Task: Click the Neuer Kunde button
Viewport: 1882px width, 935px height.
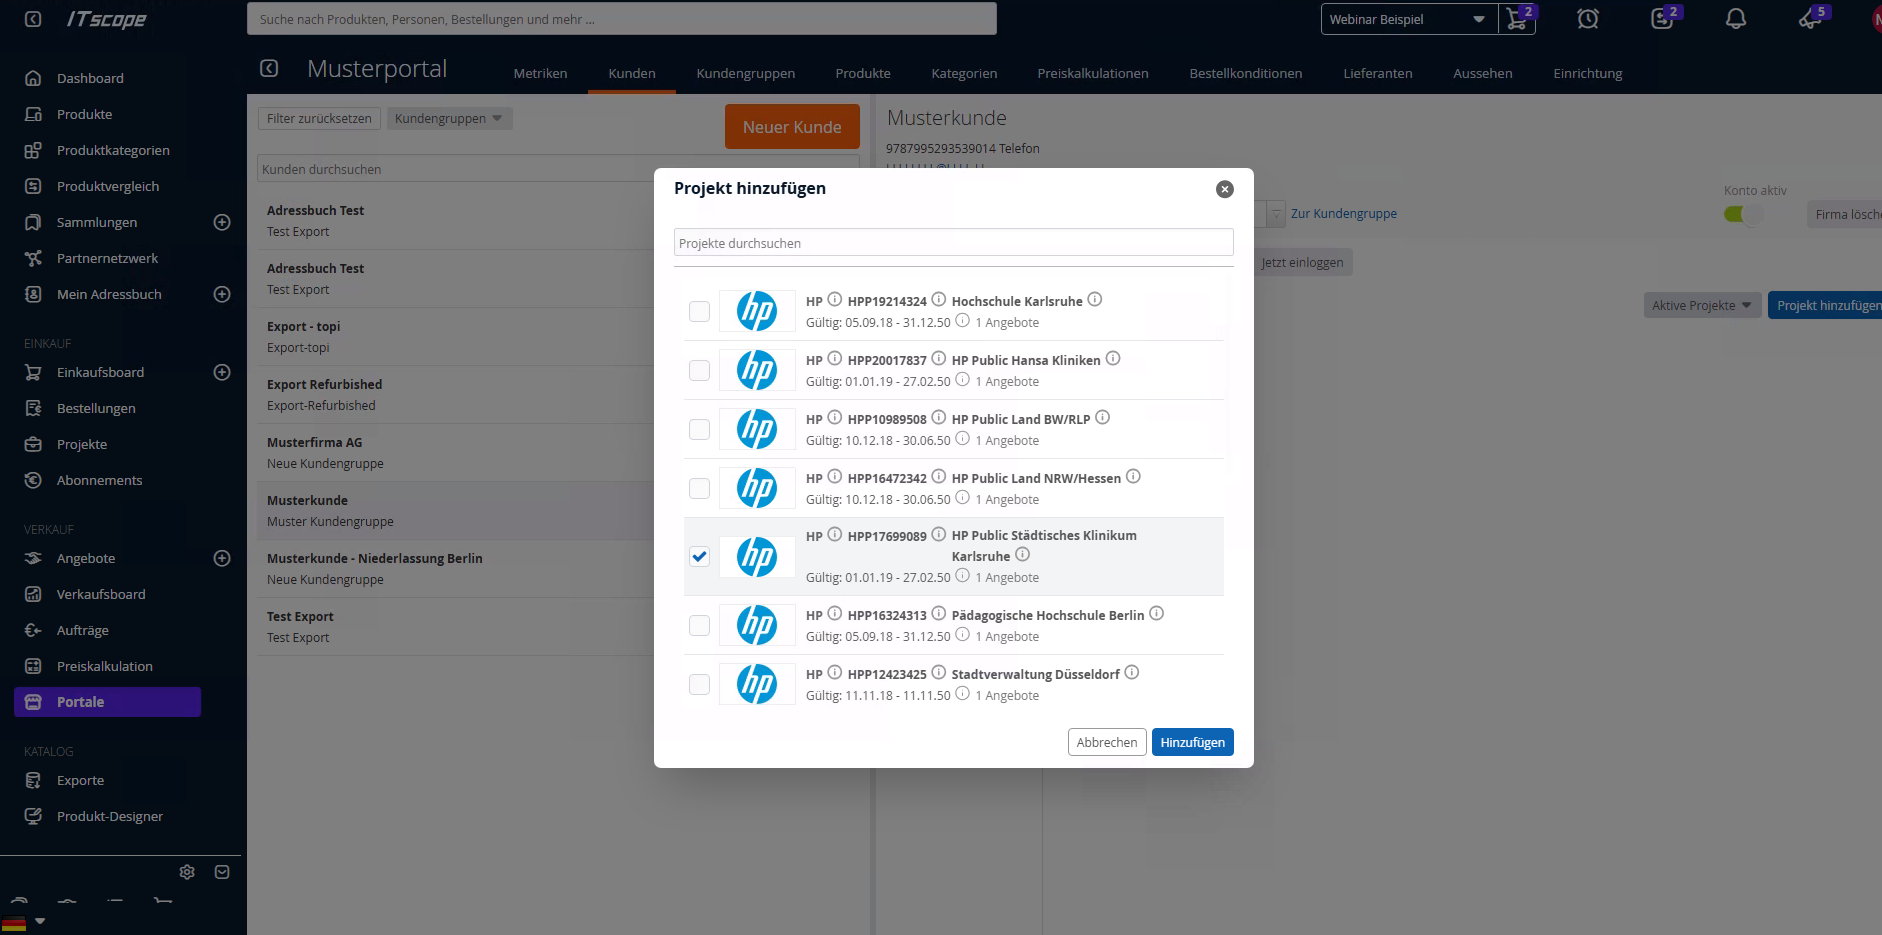Action: click(792, 127)
